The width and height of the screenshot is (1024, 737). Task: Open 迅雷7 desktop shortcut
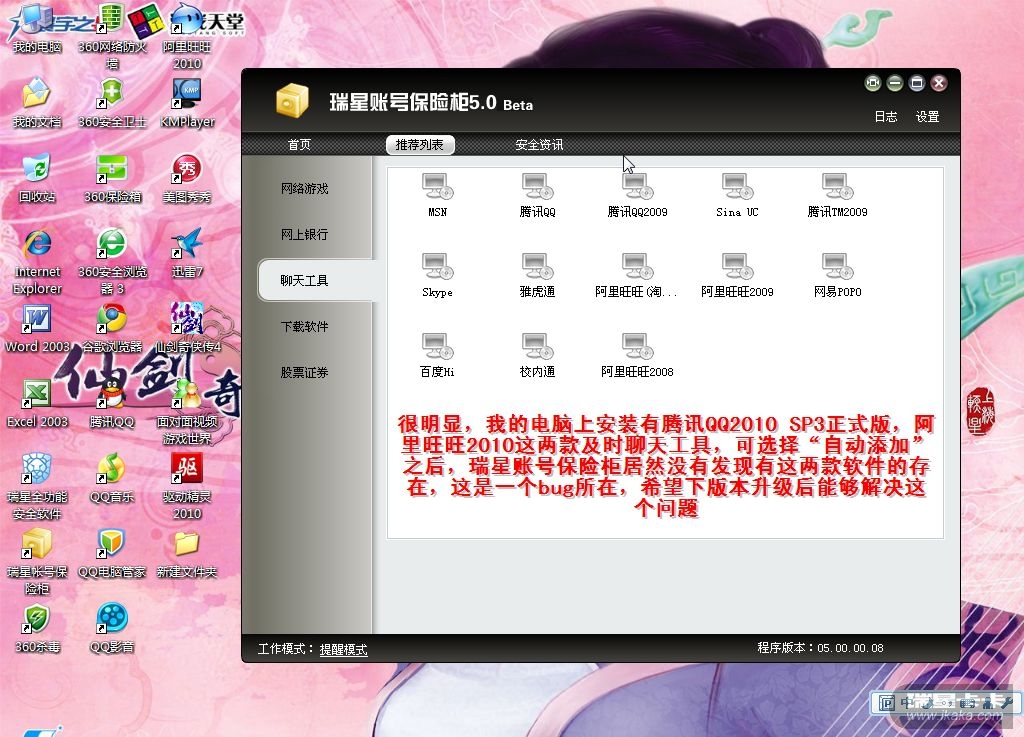click(x=187, y=253)
